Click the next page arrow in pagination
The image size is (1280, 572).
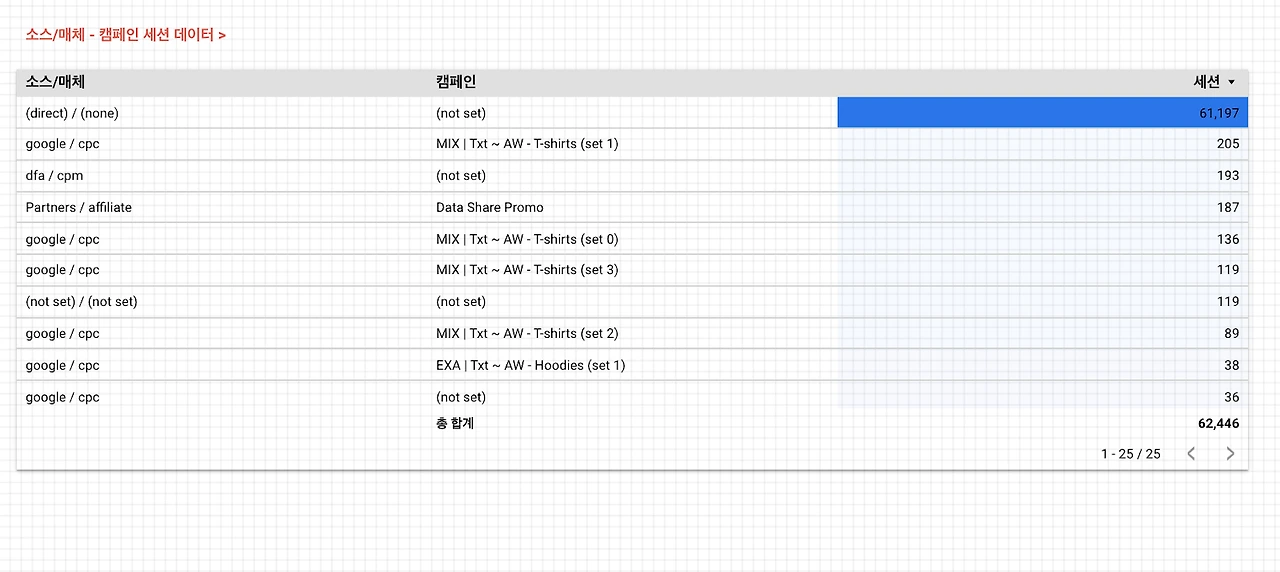1230,454
